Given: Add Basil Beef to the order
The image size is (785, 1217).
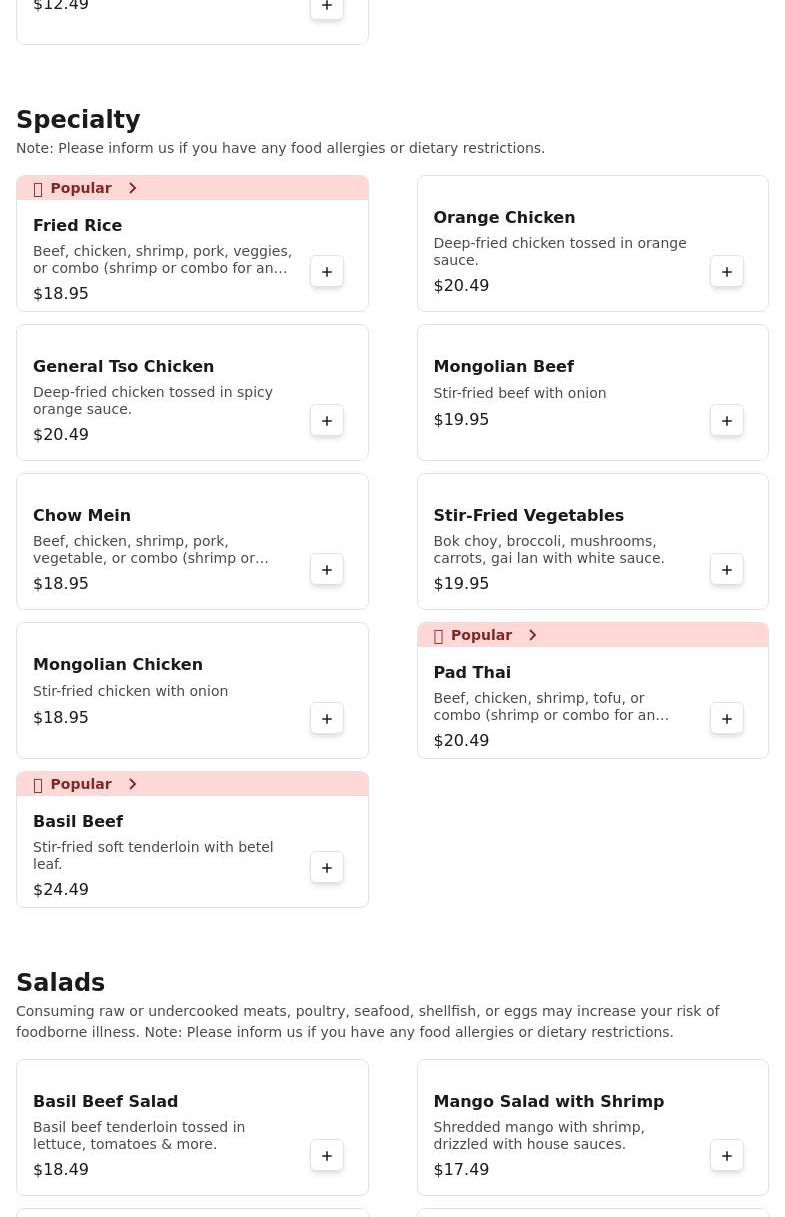Looking at the screenshot, I should point(327,868).
